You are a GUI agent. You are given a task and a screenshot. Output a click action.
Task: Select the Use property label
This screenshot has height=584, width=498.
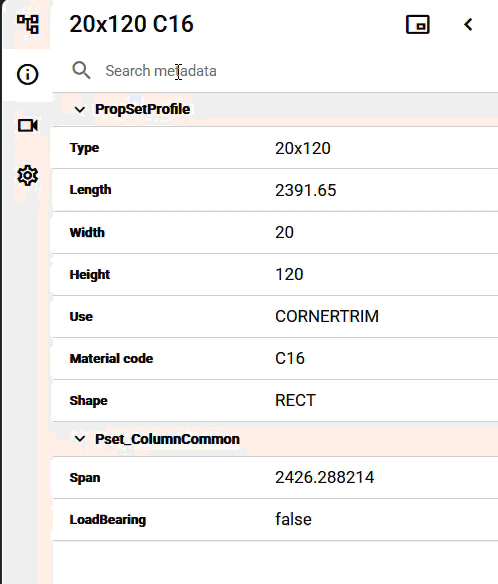pyautogui.click(x=81, y=317)
